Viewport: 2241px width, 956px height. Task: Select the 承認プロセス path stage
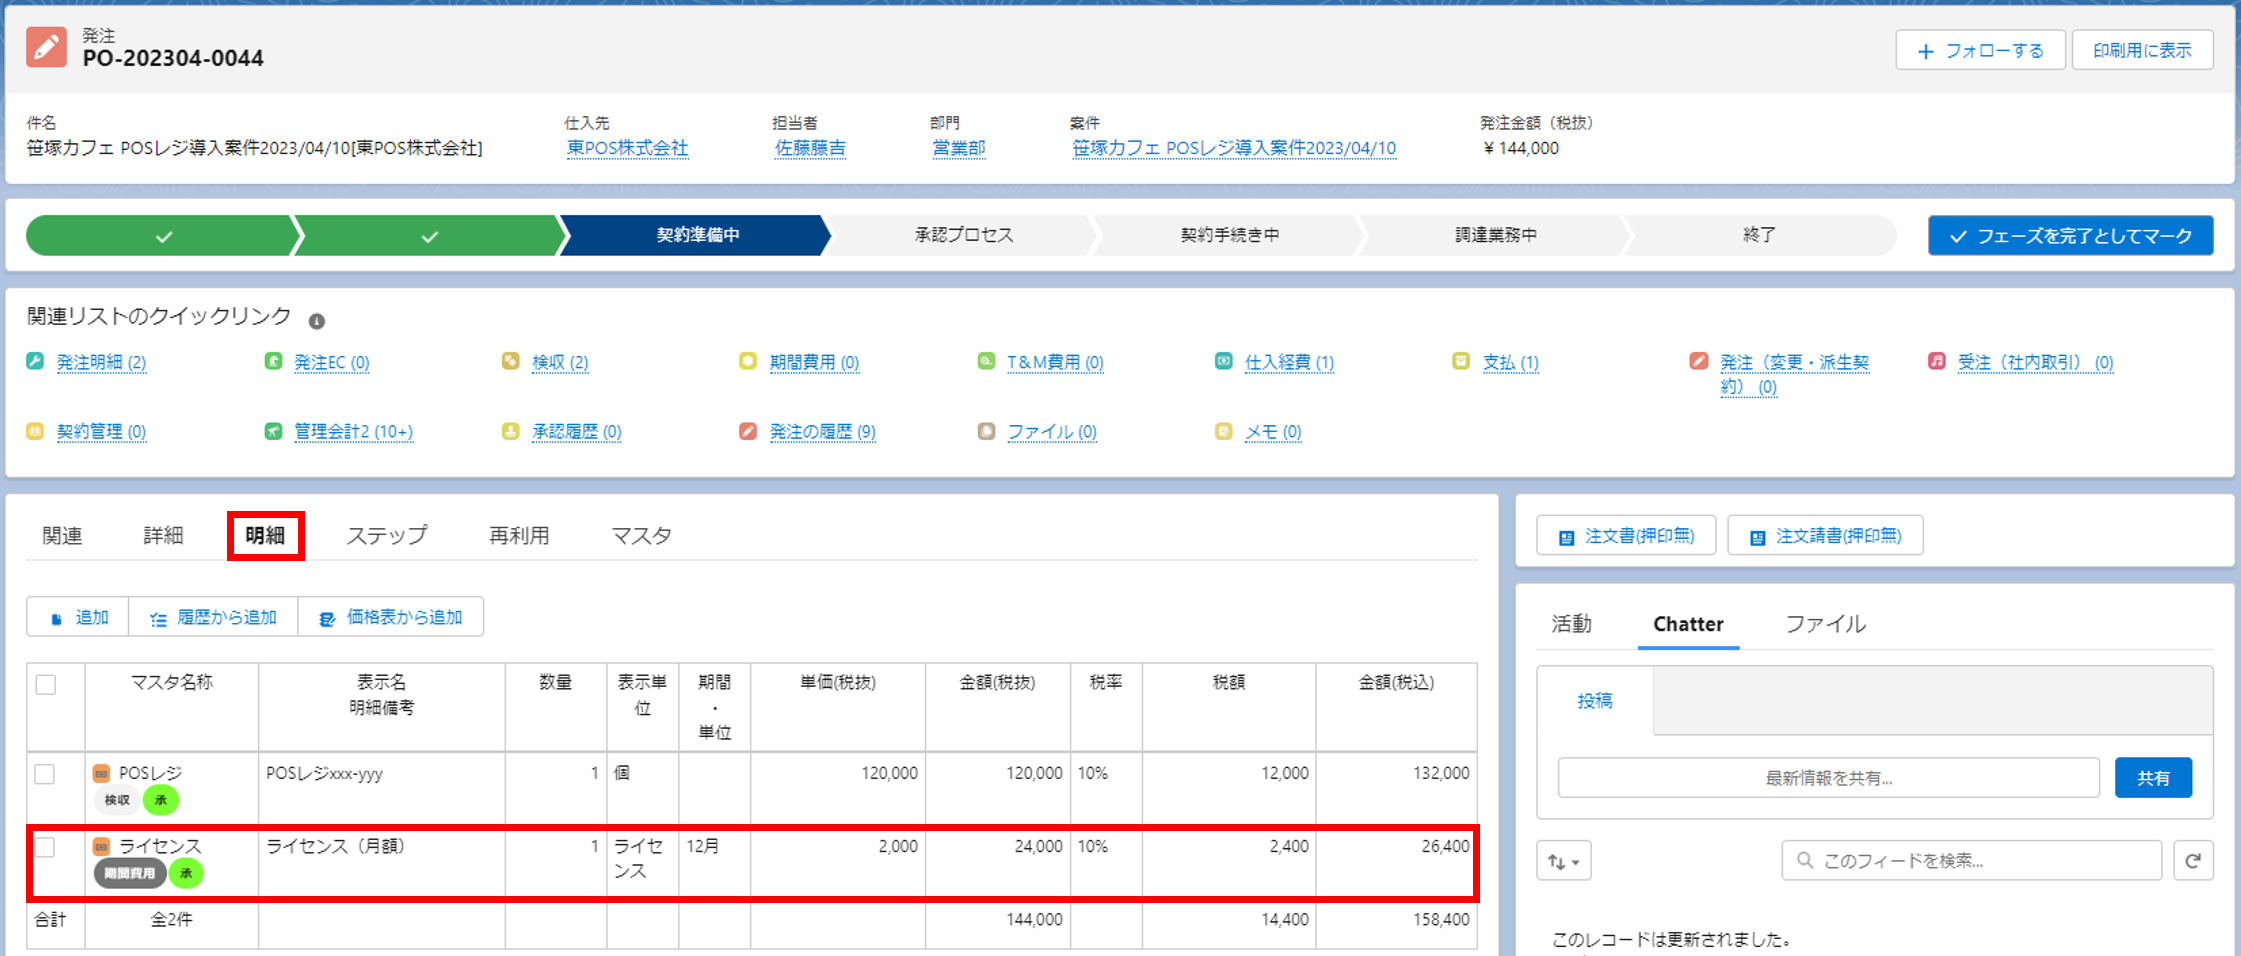[x=963, y=235]
